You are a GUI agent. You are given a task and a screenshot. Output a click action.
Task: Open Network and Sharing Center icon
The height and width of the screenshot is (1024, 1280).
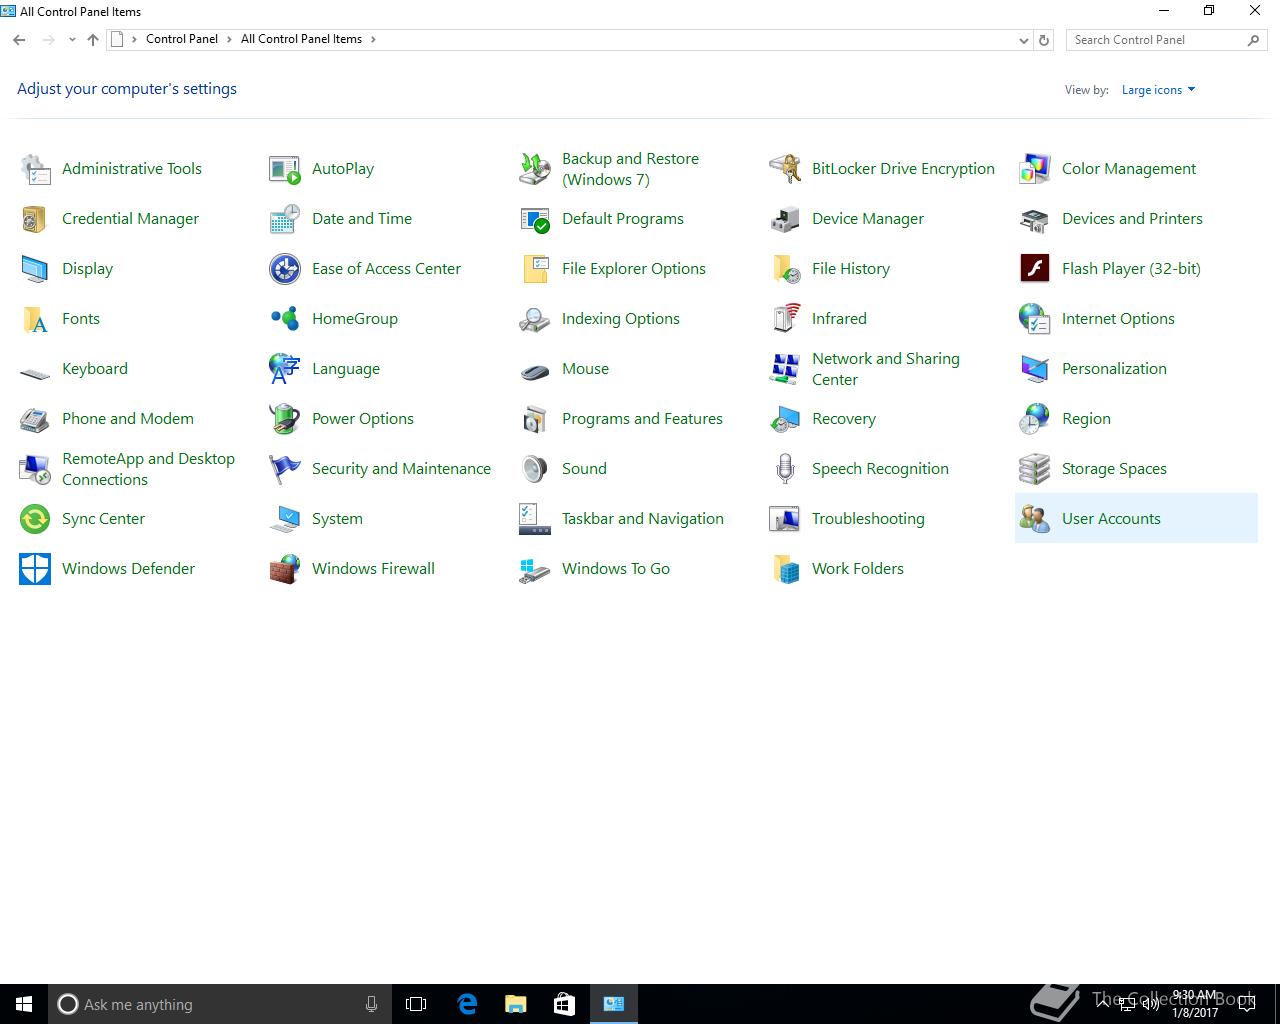[x=785, y=369]
